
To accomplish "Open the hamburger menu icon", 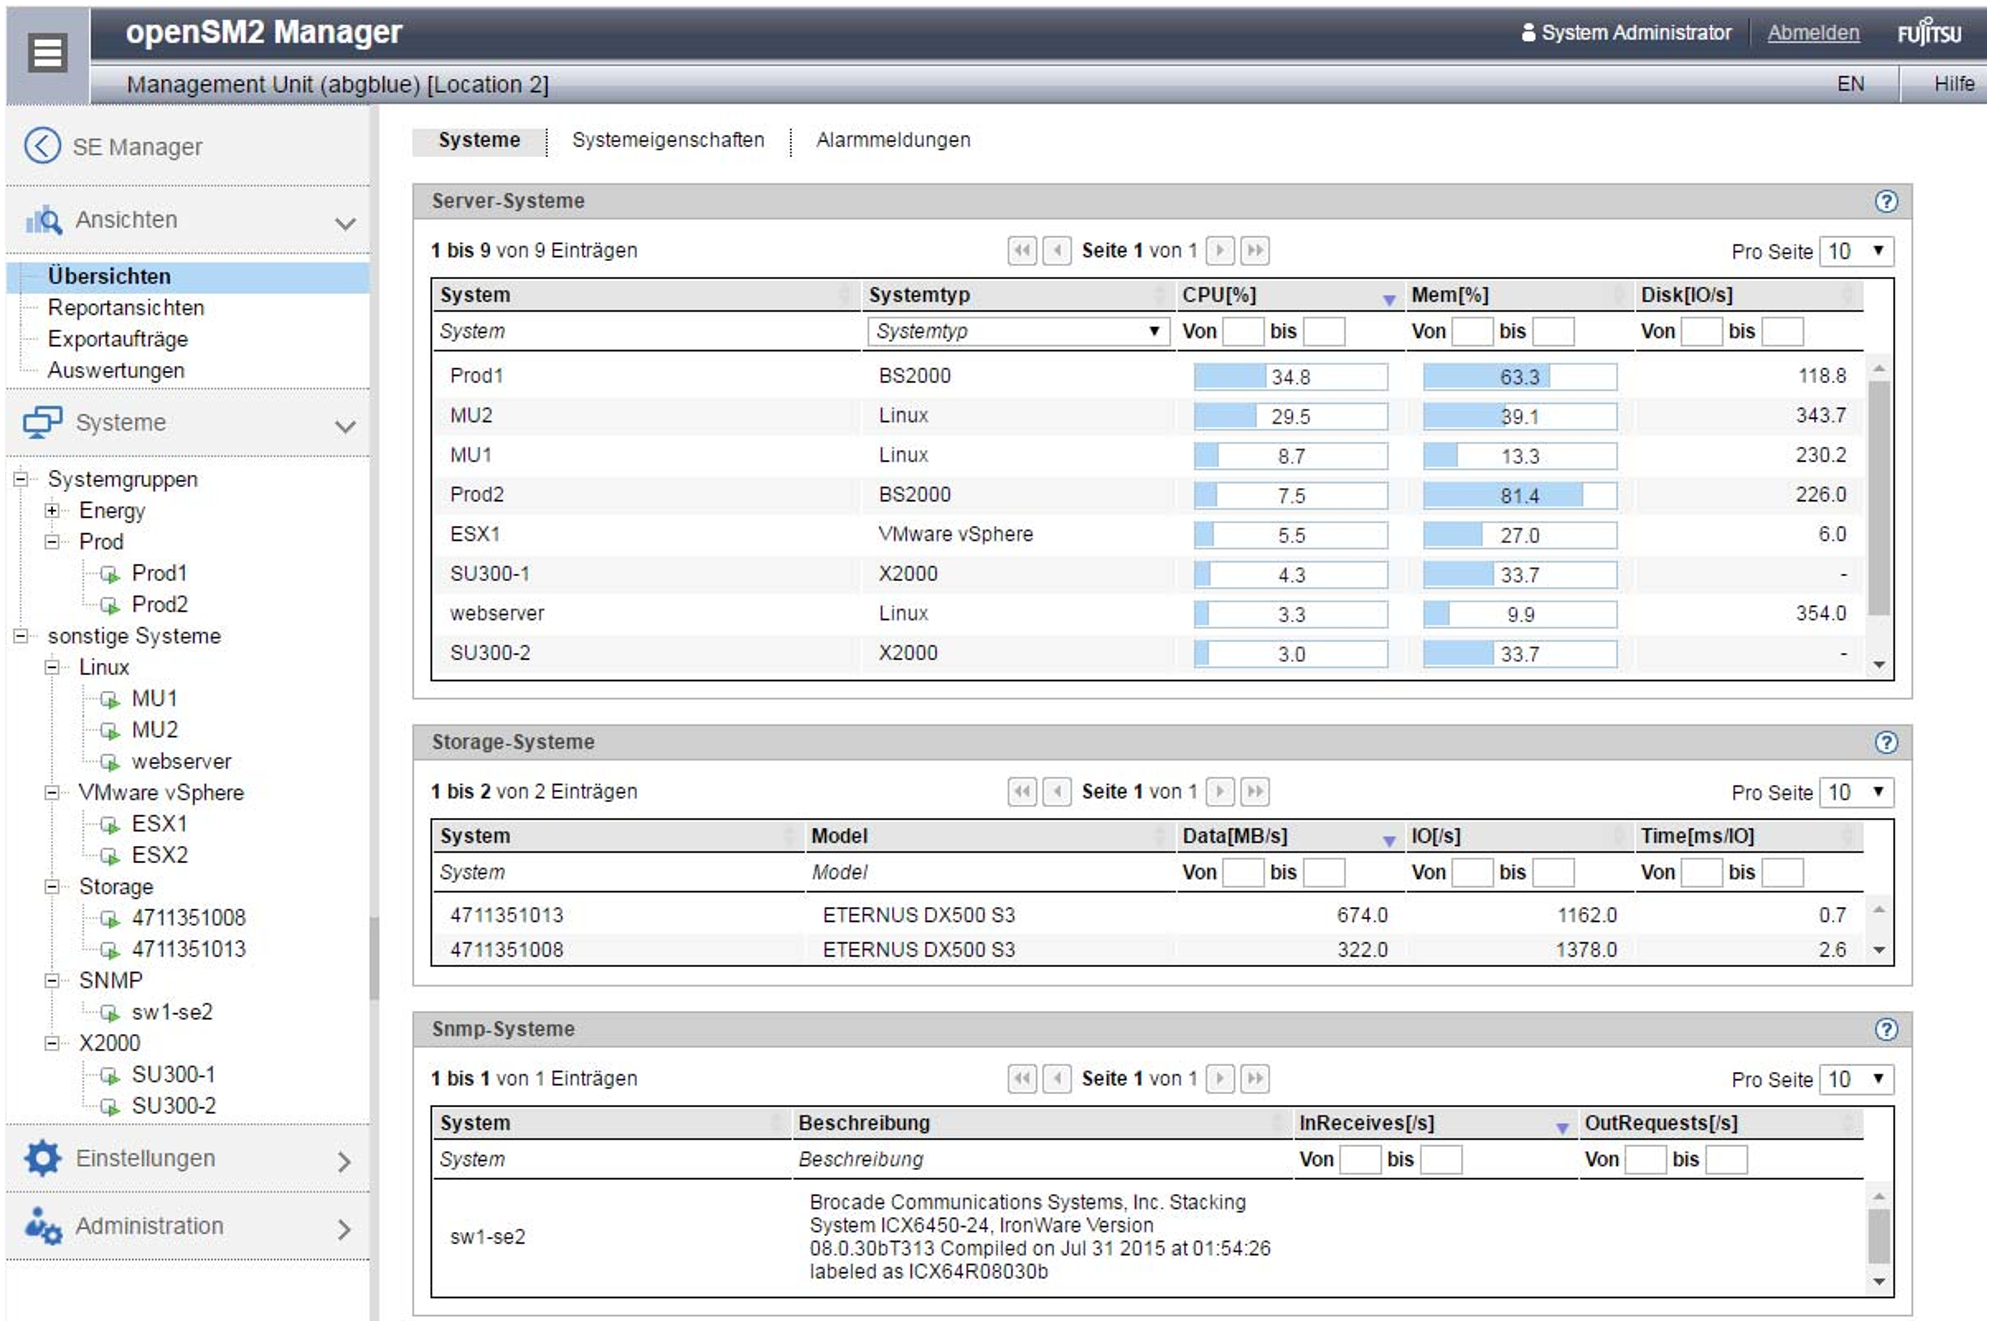I will [47, 52].
